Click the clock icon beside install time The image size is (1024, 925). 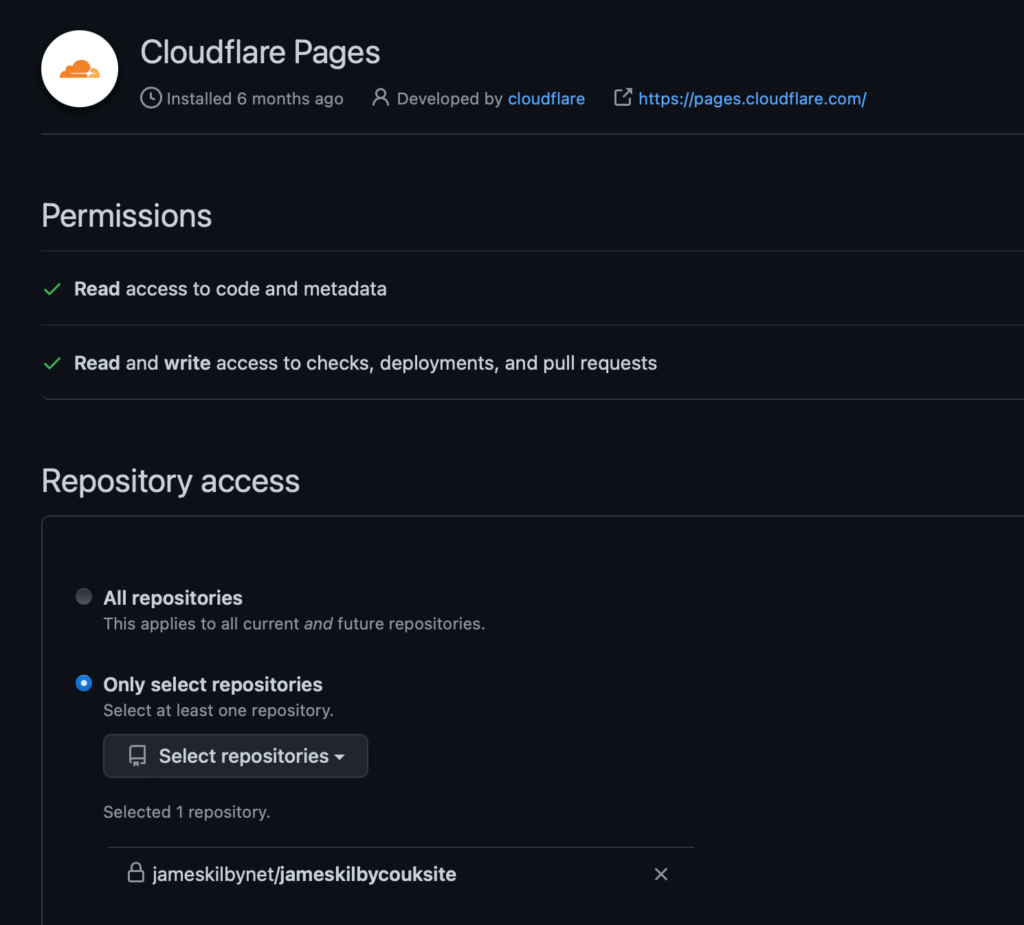click(x=151, y=98)
